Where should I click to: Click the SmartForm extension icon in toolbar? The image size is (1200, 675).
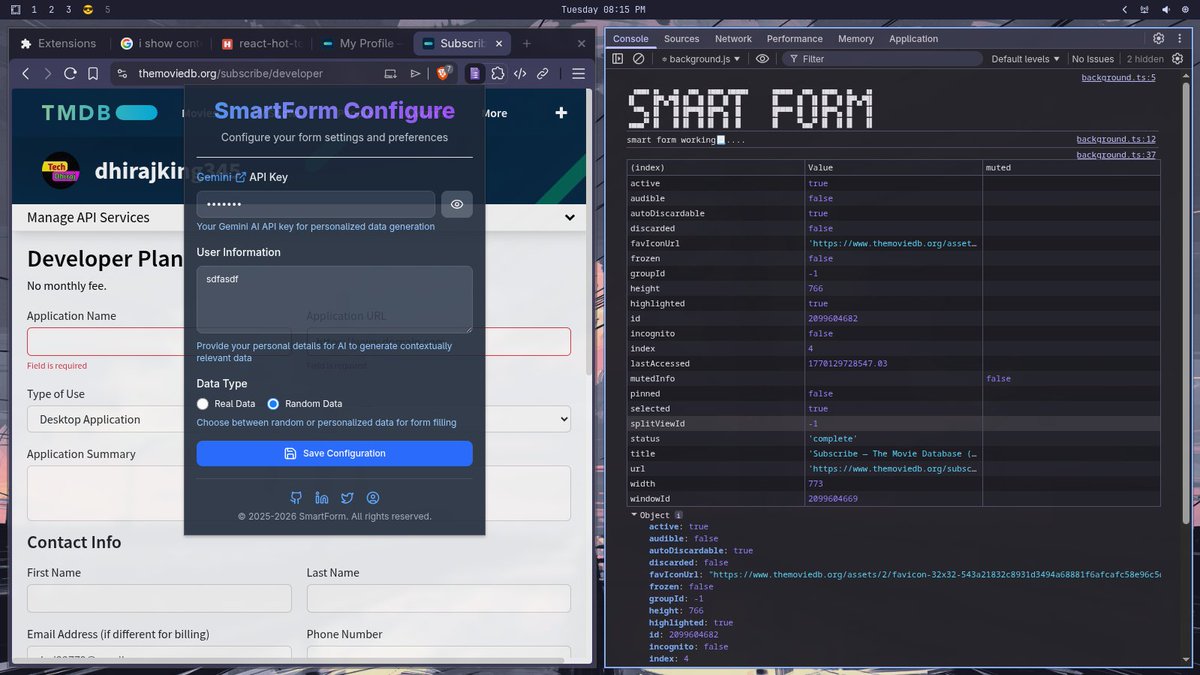tap(474, 73)
